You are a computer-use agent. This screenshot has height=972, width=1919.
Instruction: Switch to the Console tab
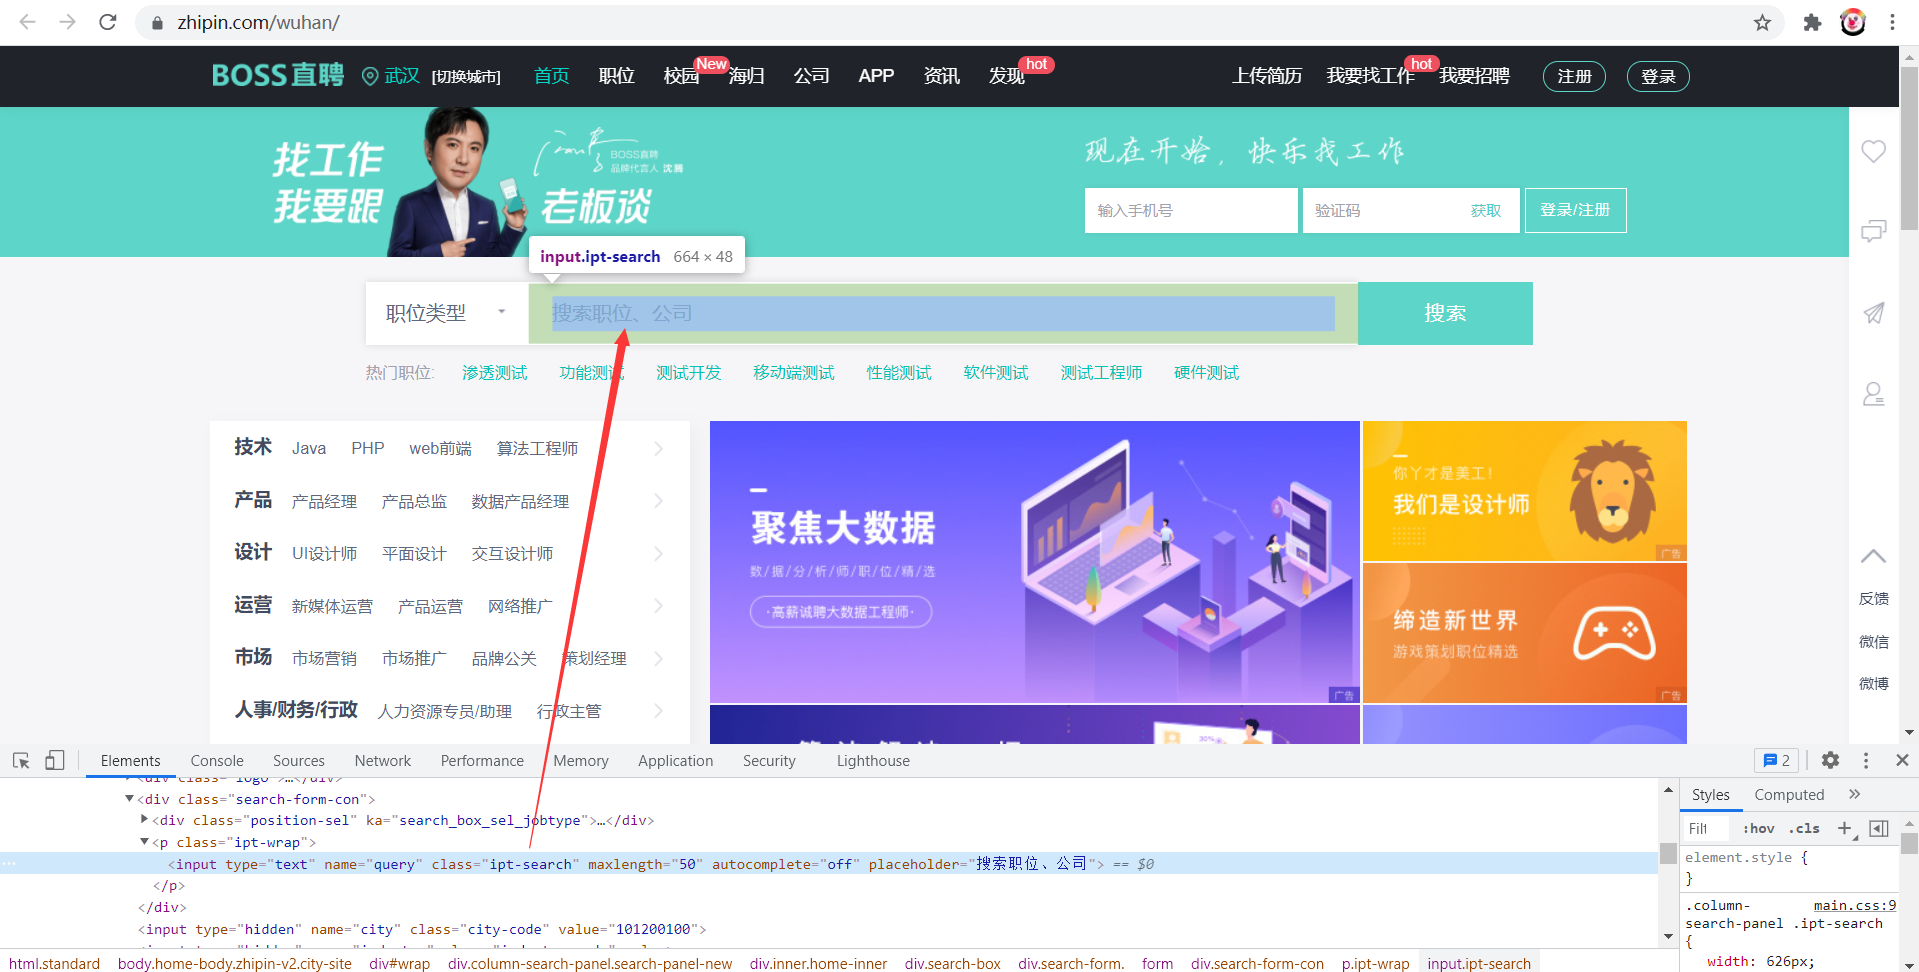(x=217, y=761)
